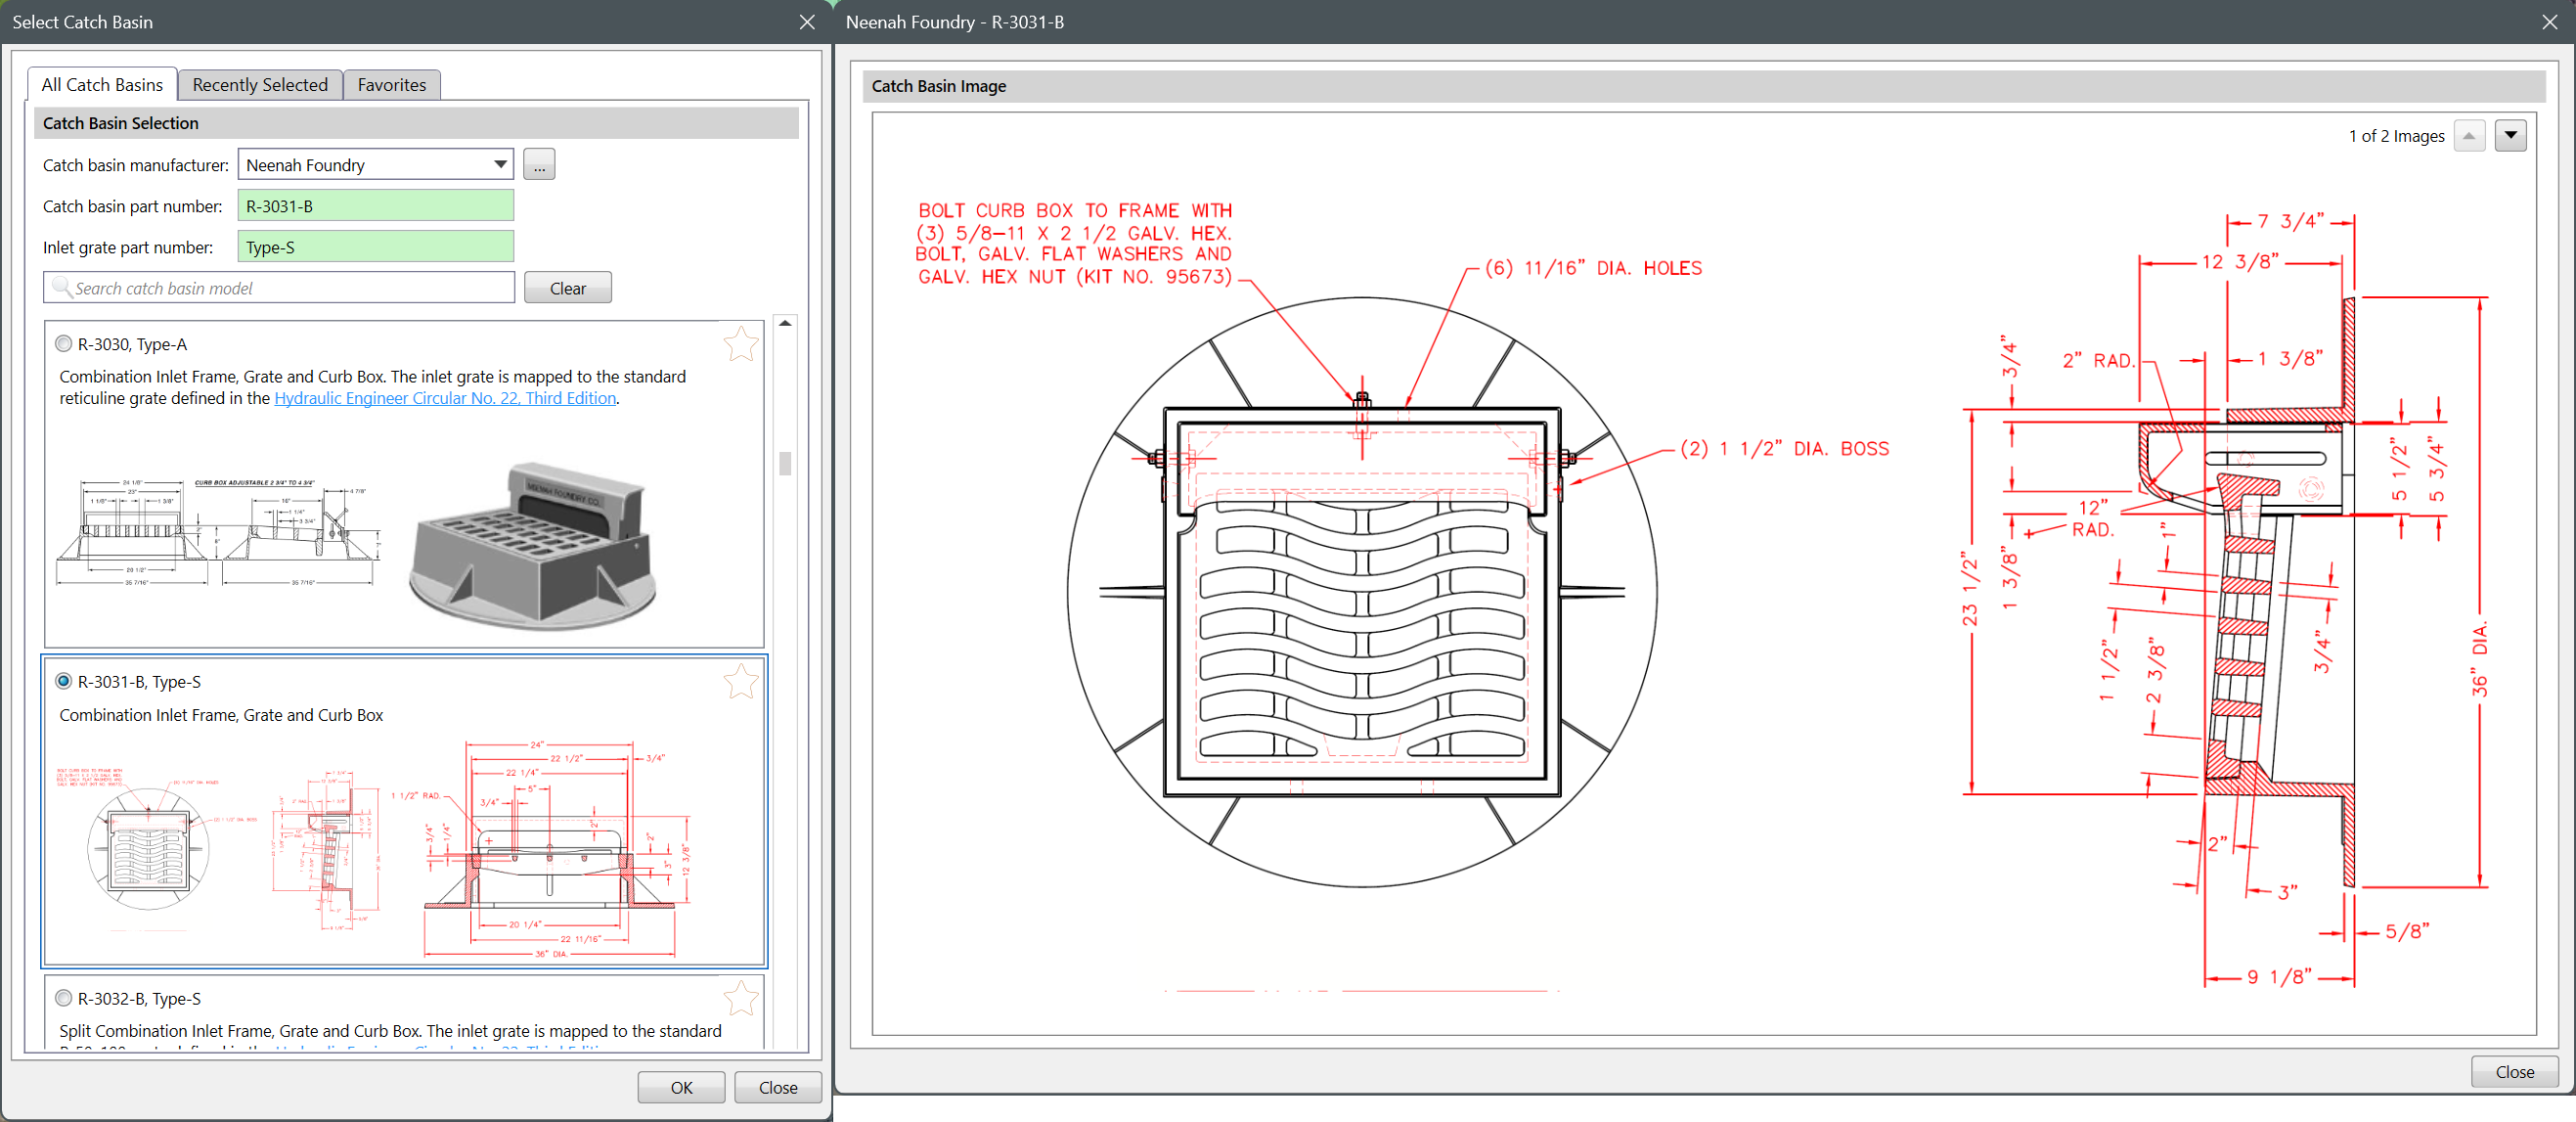Image resolution: width=2576 pixels, height=1122 pixels.
Task: Click the search magnifier icon
Action: tap(61, 287)
